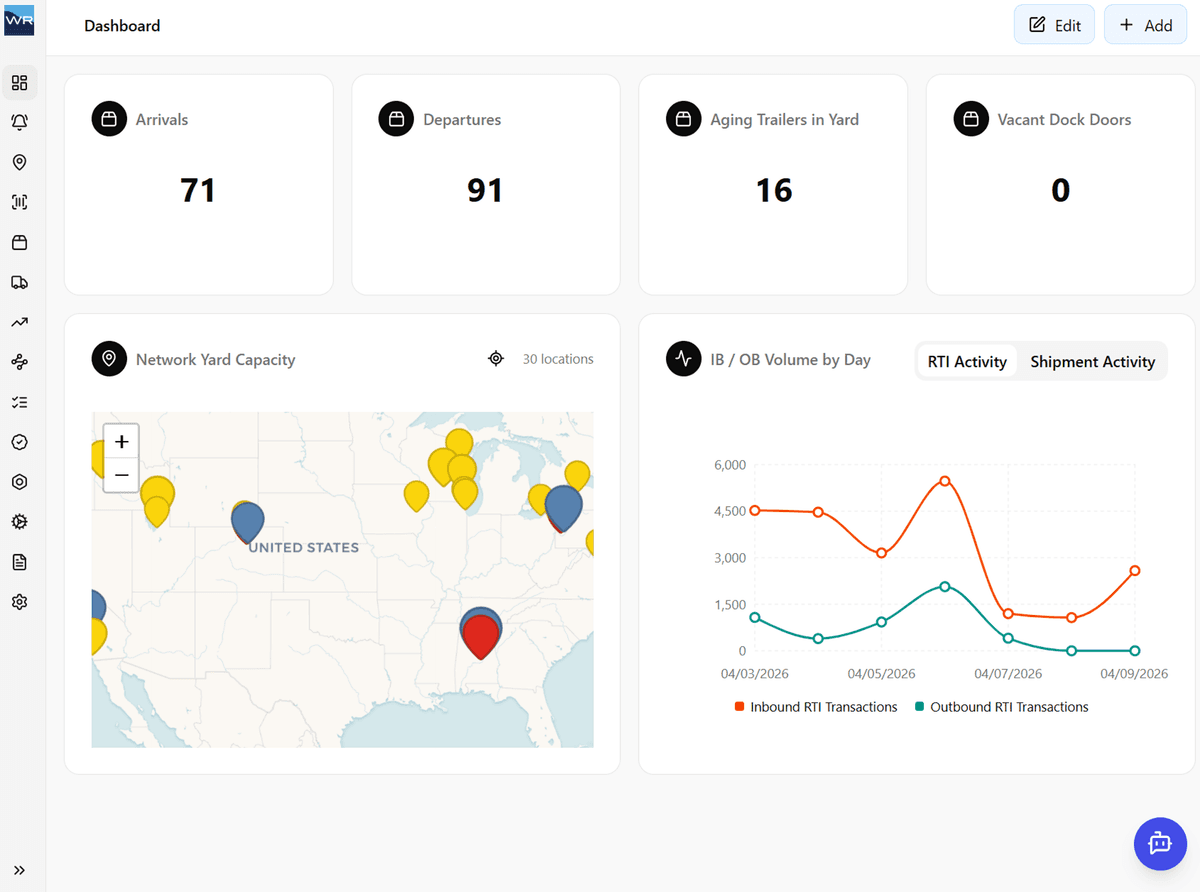Open the barcode scan icon in sidebar
The height and width of the screenshot is (892, 1200).
click(19, 201)
